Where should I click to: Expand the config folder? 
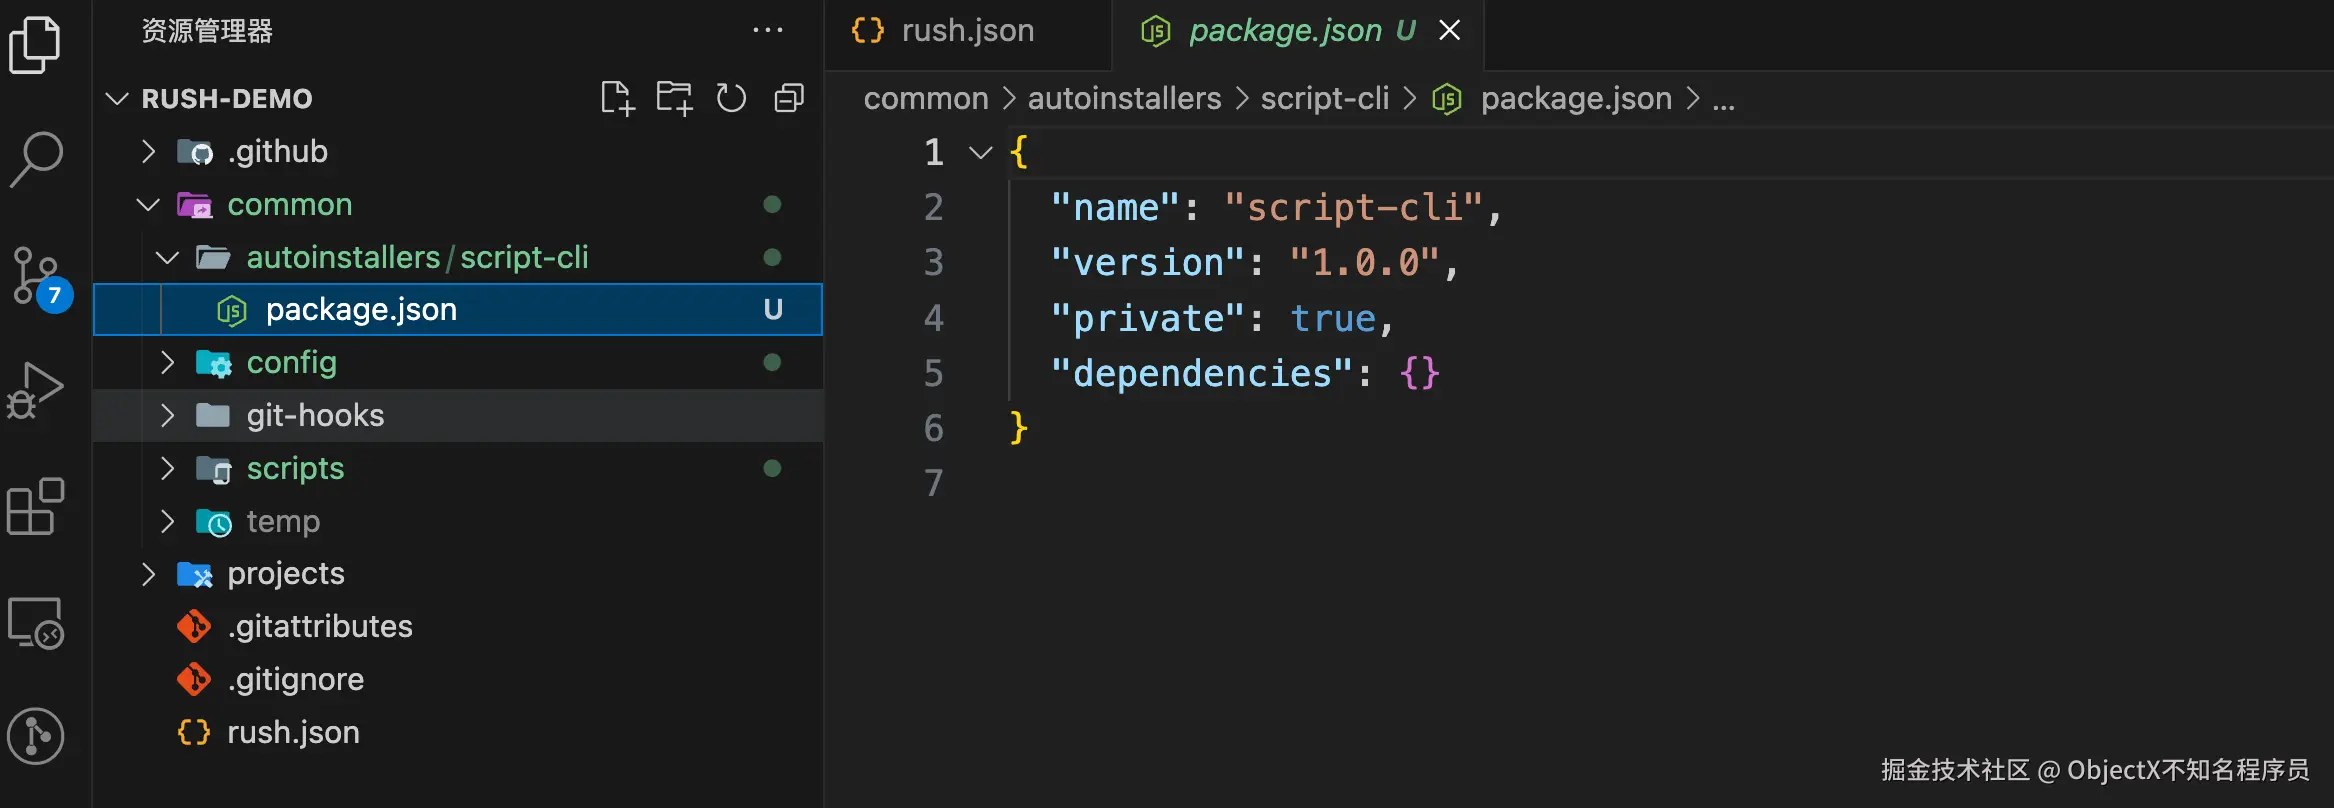tap(291, 363)
